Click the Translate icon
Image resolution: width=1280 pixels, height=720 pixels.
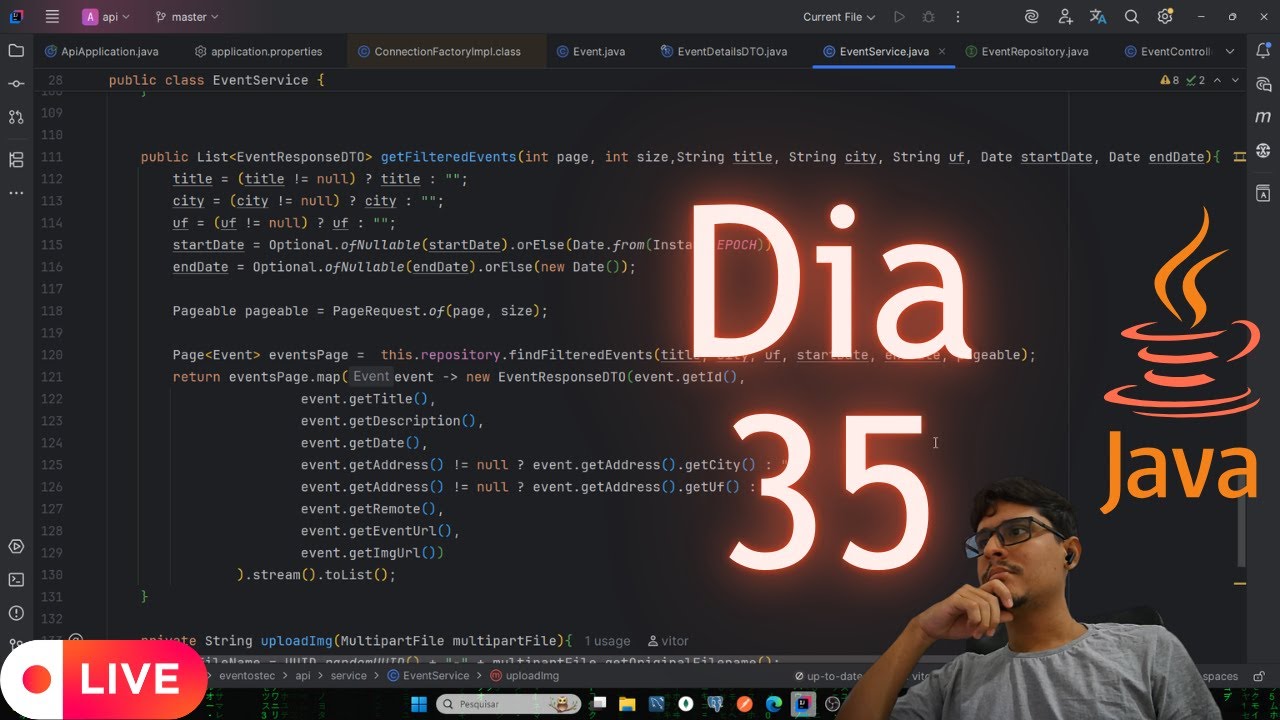coord(1098,17)
